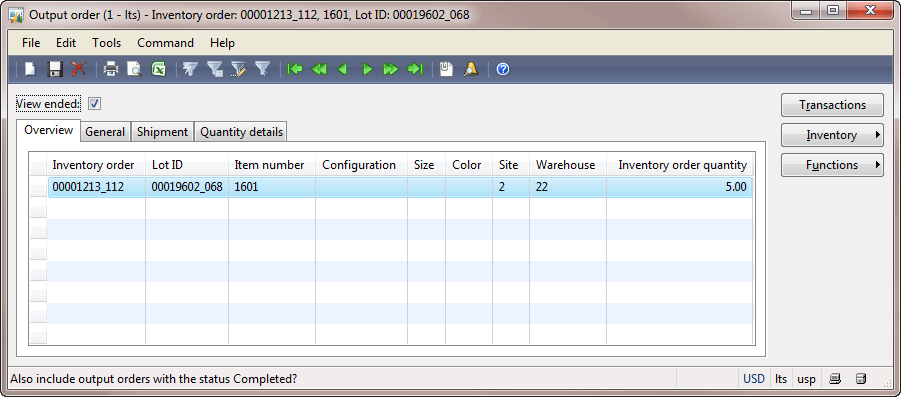
Task: Click the Save floppy disk icon
Action: pos(55,70)
